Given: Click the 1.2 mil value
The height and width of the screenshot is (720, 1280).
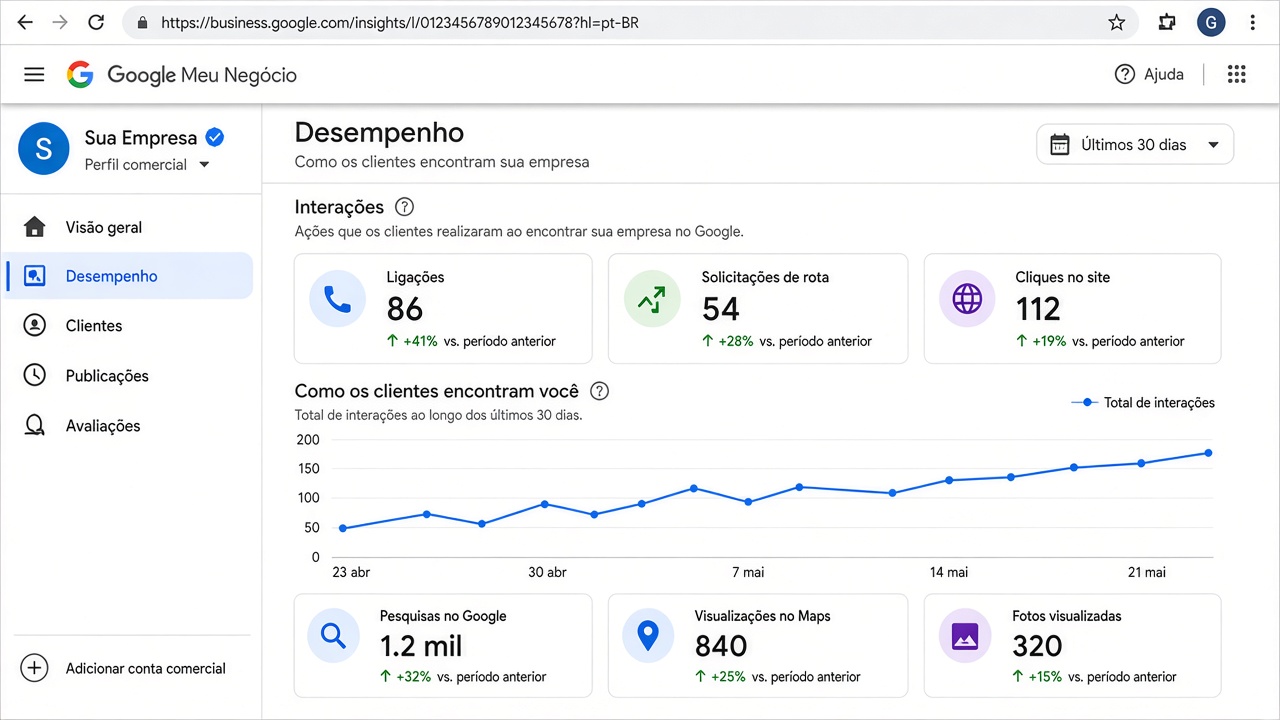Looking at the screenshot, I should pyautogui.click(x=421, y=646).
